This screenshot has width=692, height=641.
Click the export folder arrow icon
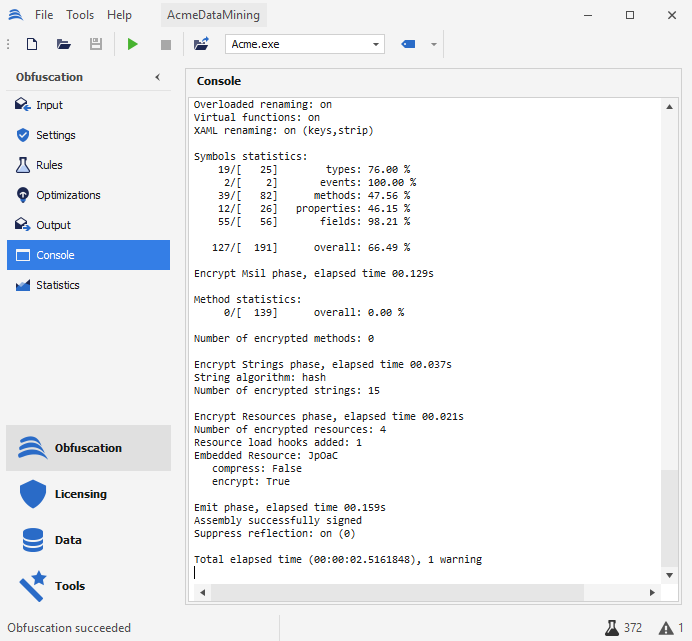point(201,44)
